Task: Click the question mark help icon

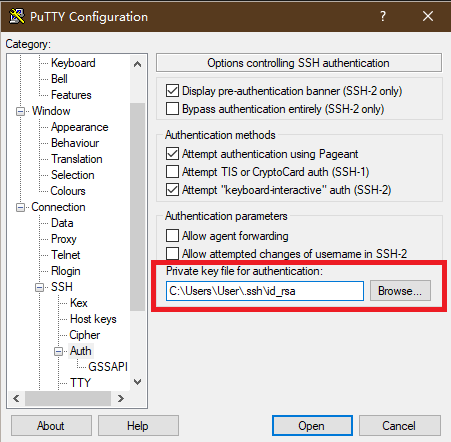Action: (383, 16)
